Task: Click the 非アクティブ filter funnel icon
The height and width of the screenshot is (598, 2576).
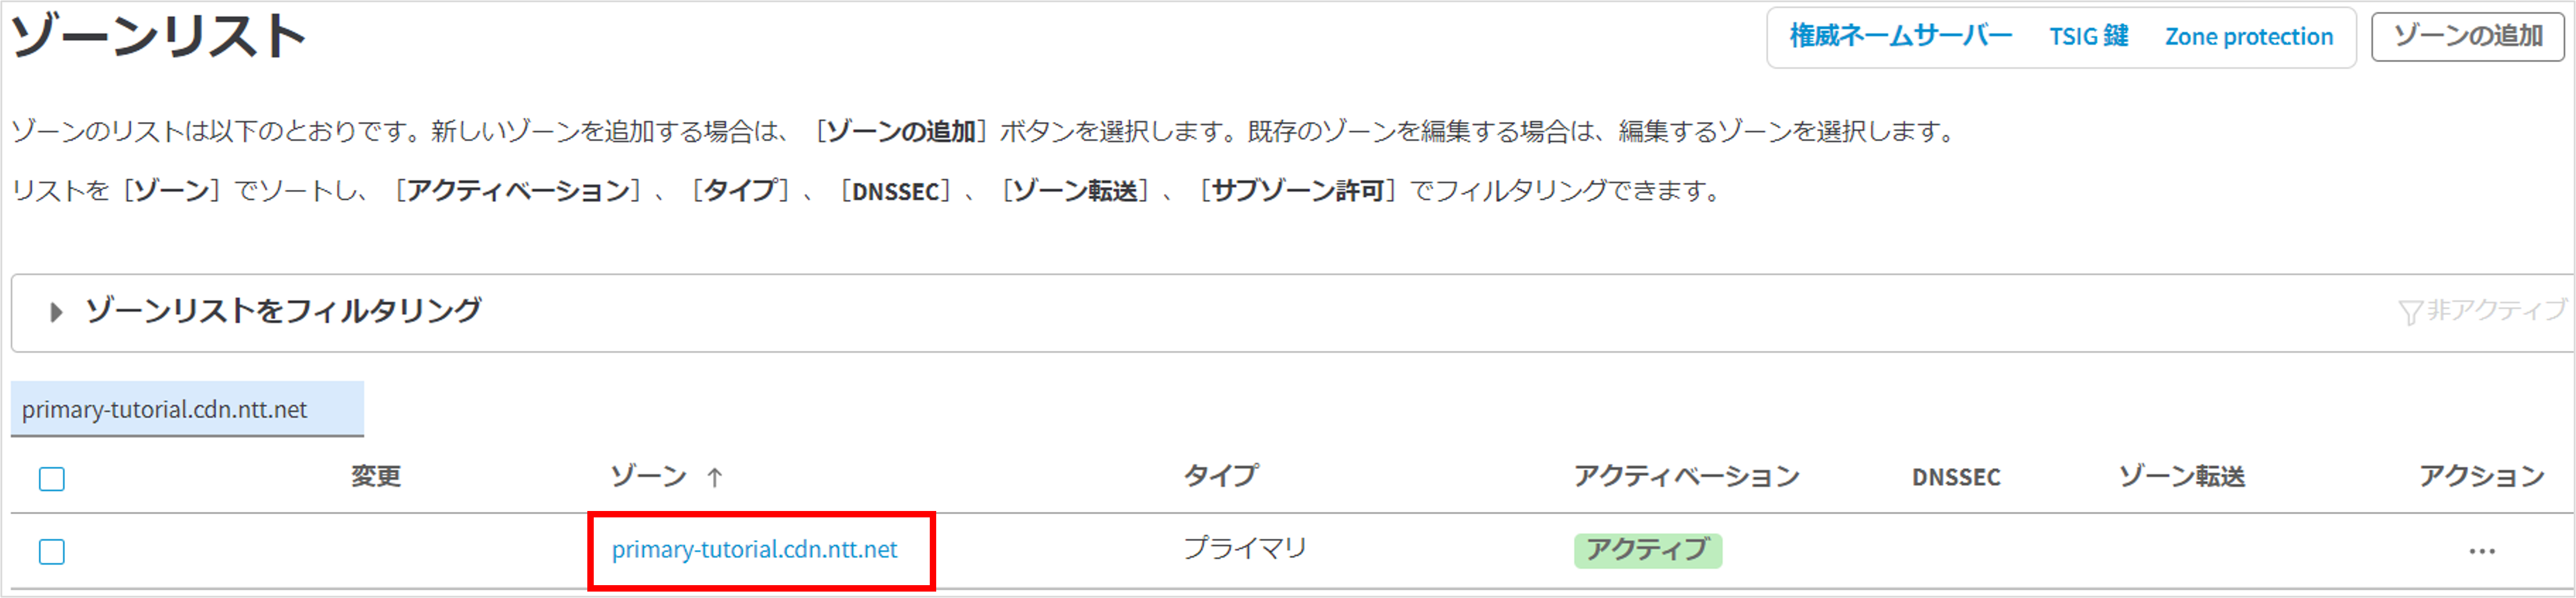Action: [2409, 313]
